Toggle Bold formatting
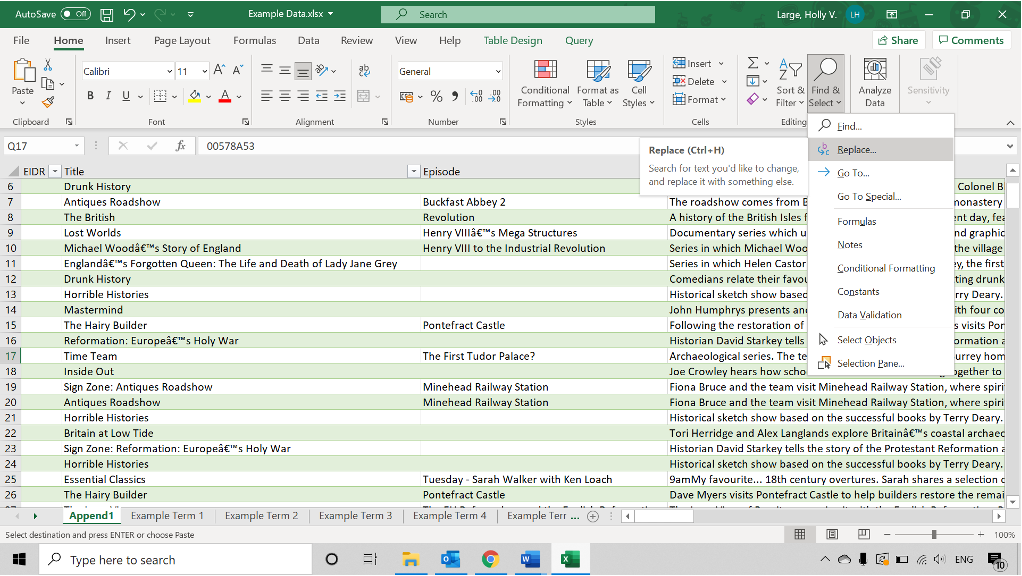This screenshot has height=576, width=1022. 91,96
